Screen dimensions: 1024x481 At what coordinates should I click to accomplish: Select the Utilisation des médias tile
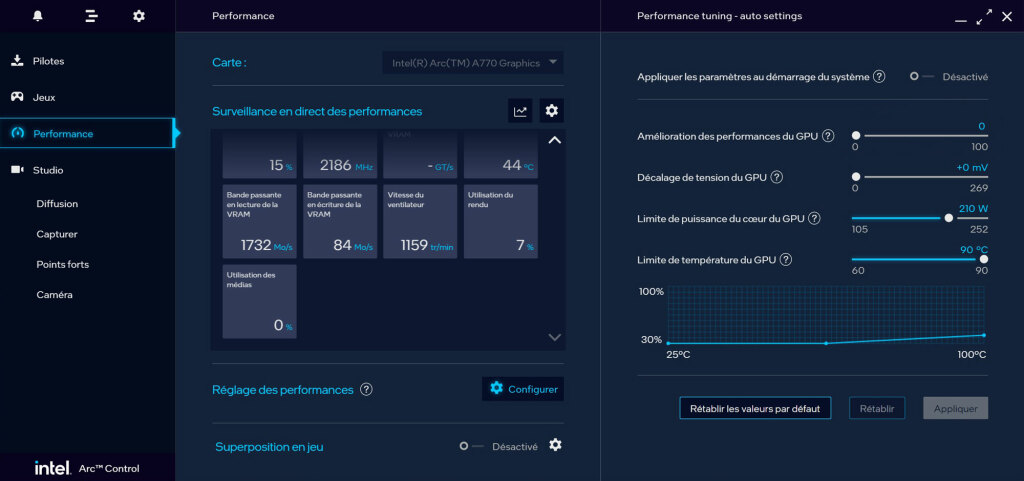pyautogui.click(x=259, y=302)
